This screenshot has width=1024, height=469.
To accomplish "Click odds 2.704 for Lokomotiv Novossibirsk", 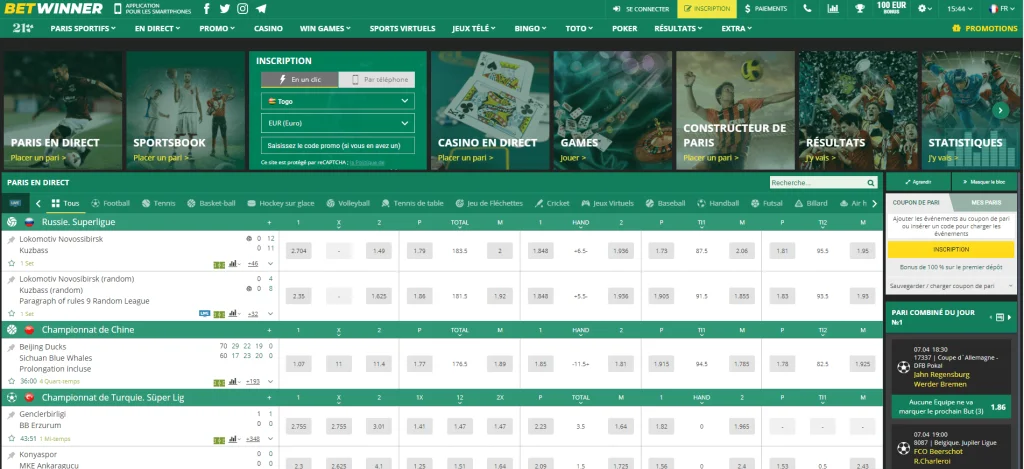I will tap(298, 251).
